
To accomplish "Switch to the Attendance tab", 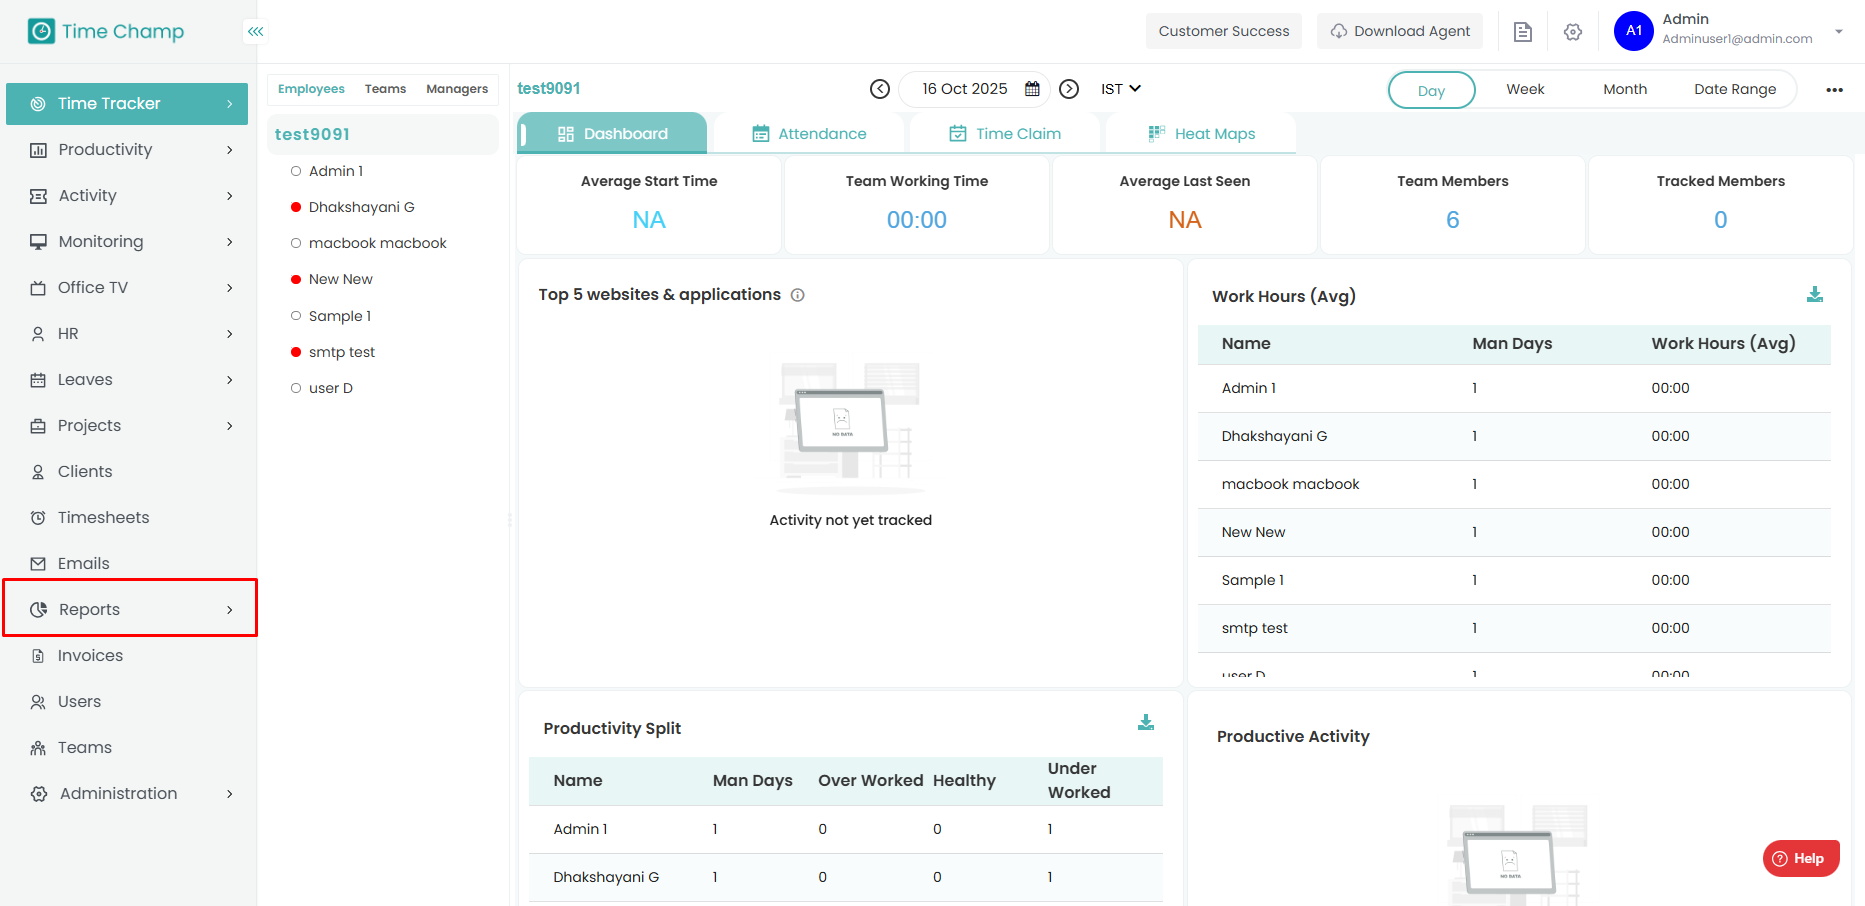I will point(810,134).
